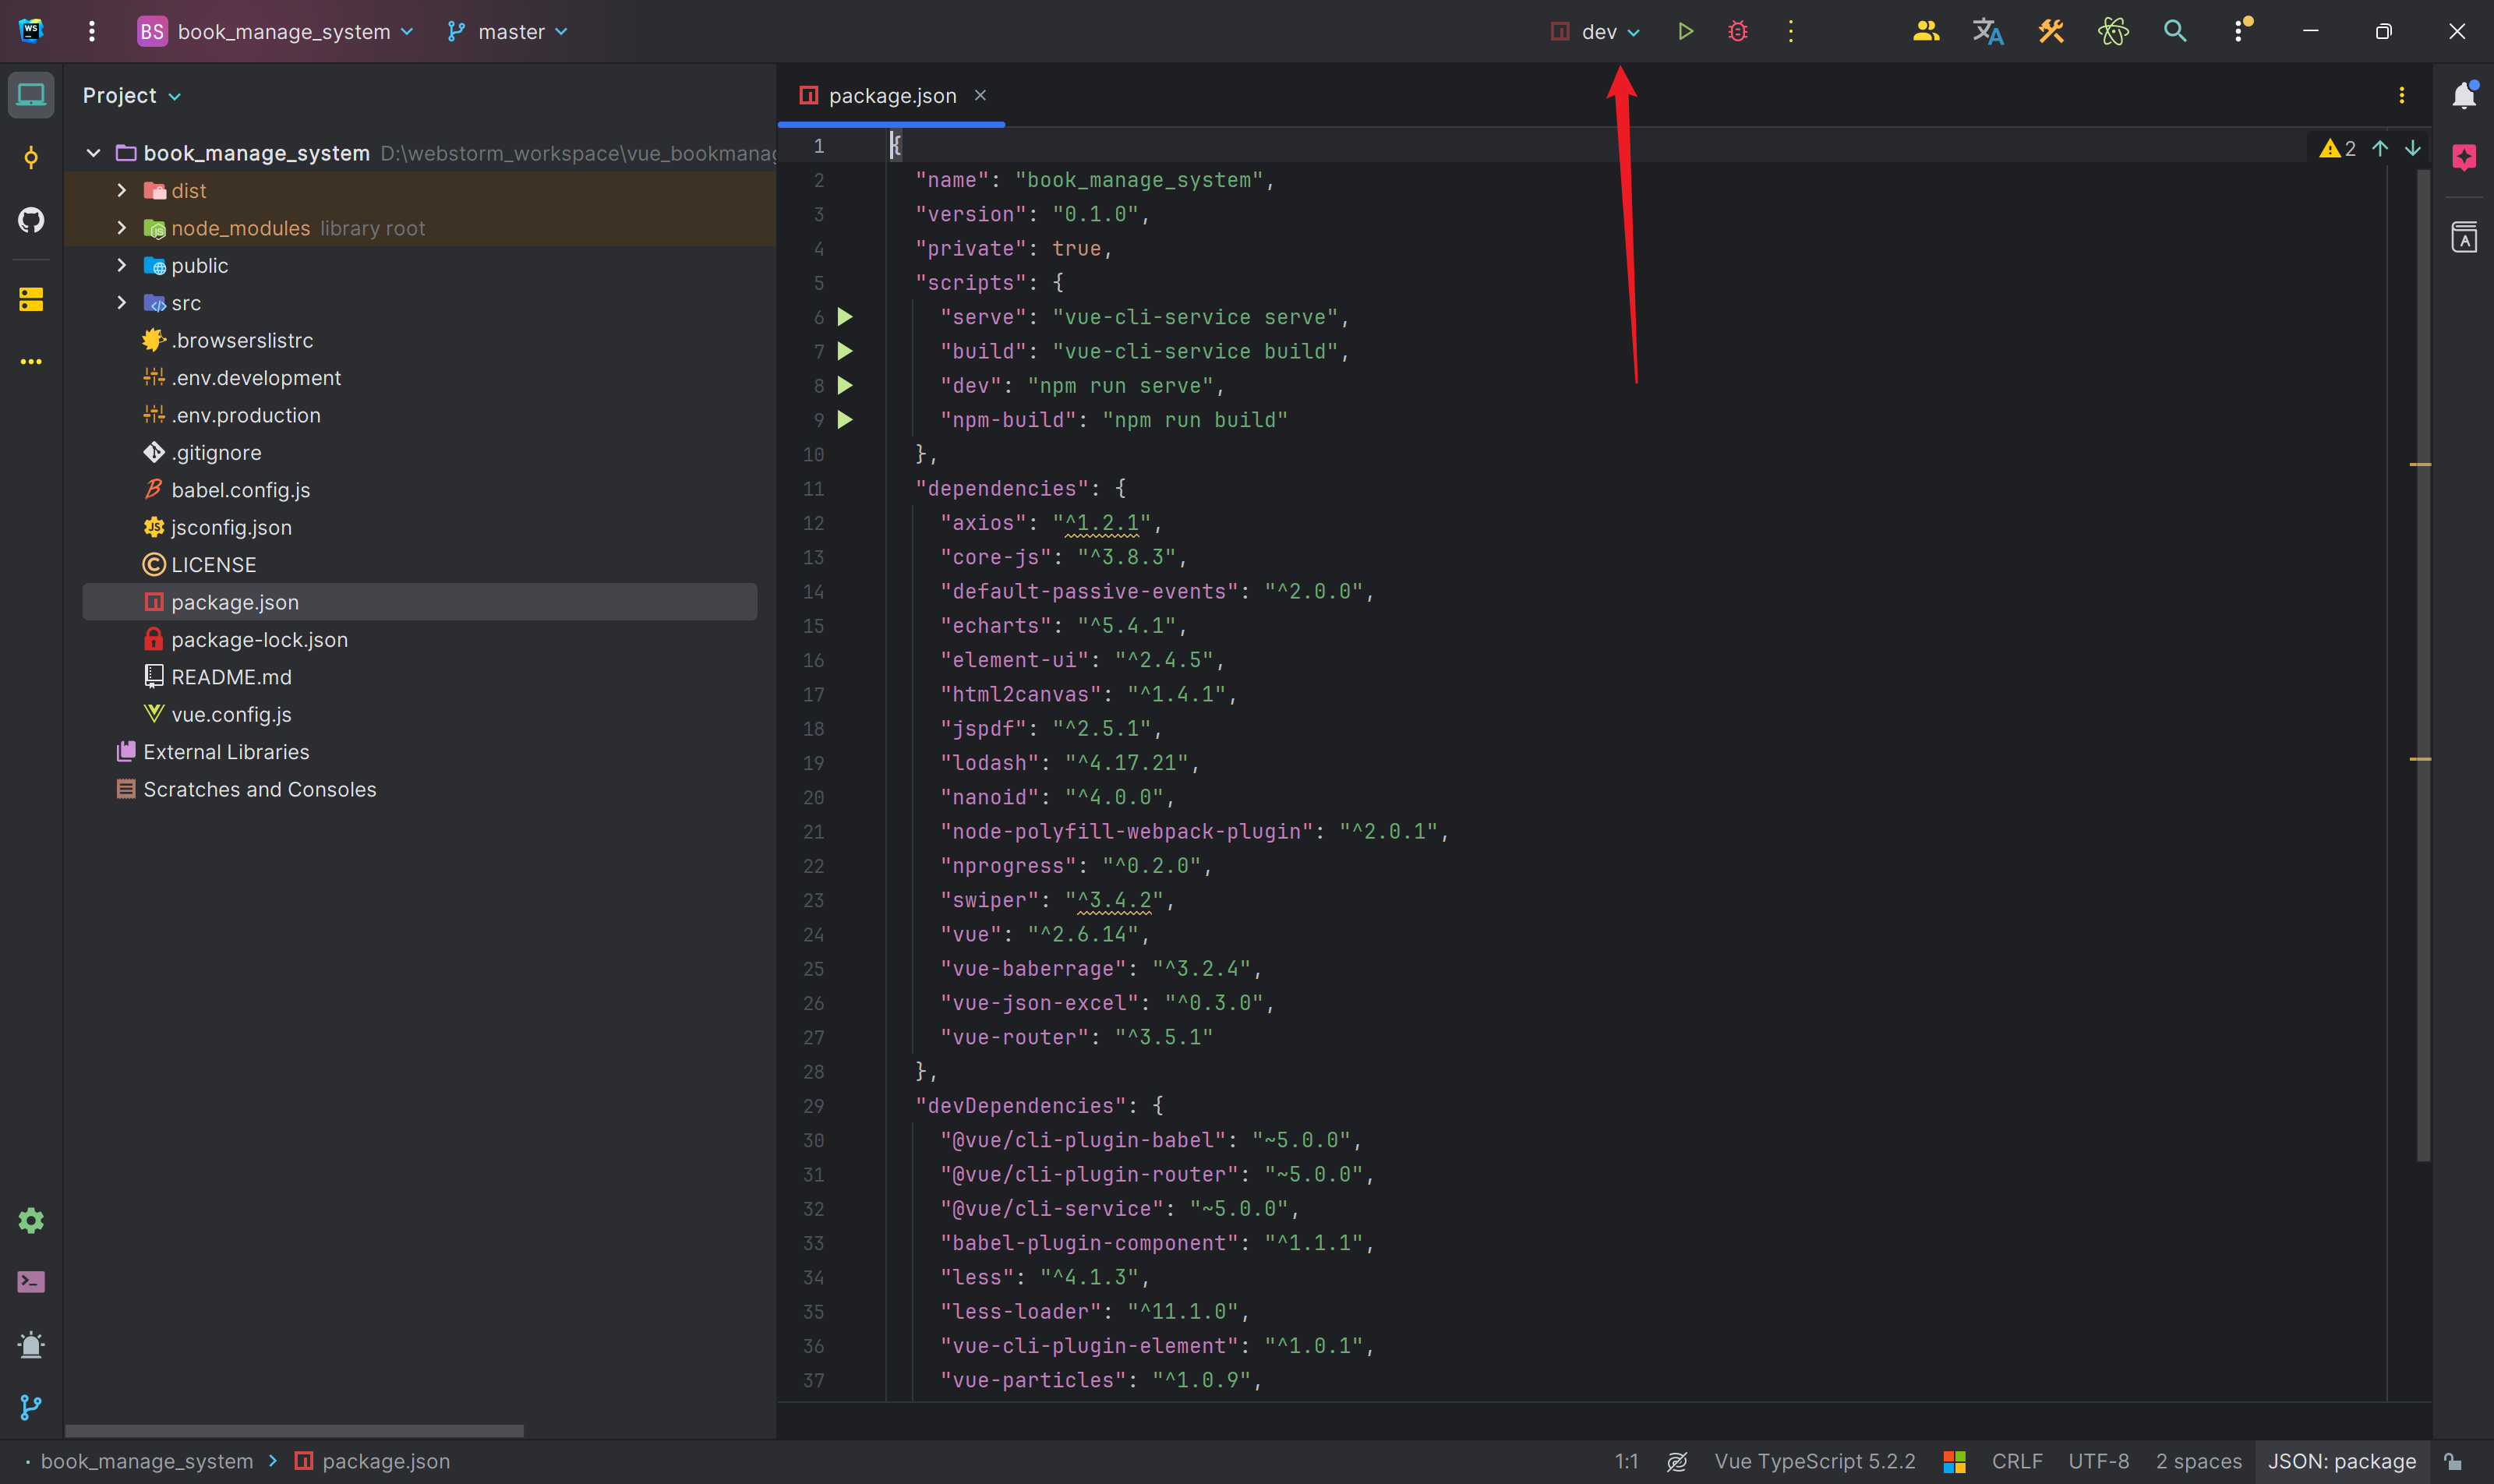Open the Terminal tool window icon
The width and height of the screenshot is (2494, 1484).
tap(31, 1282)
